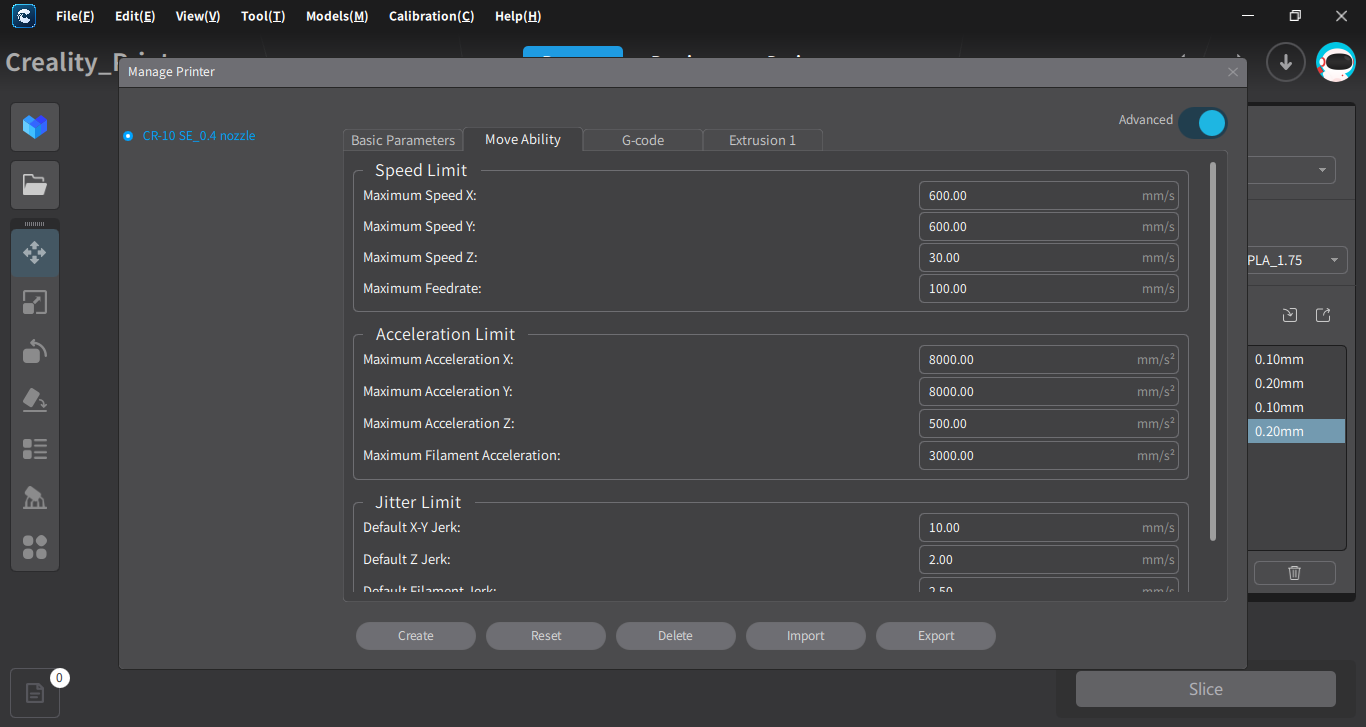Select the Move tool with four arrows
Viewport: 1366px width, 727px height.
tap(35, 253)
